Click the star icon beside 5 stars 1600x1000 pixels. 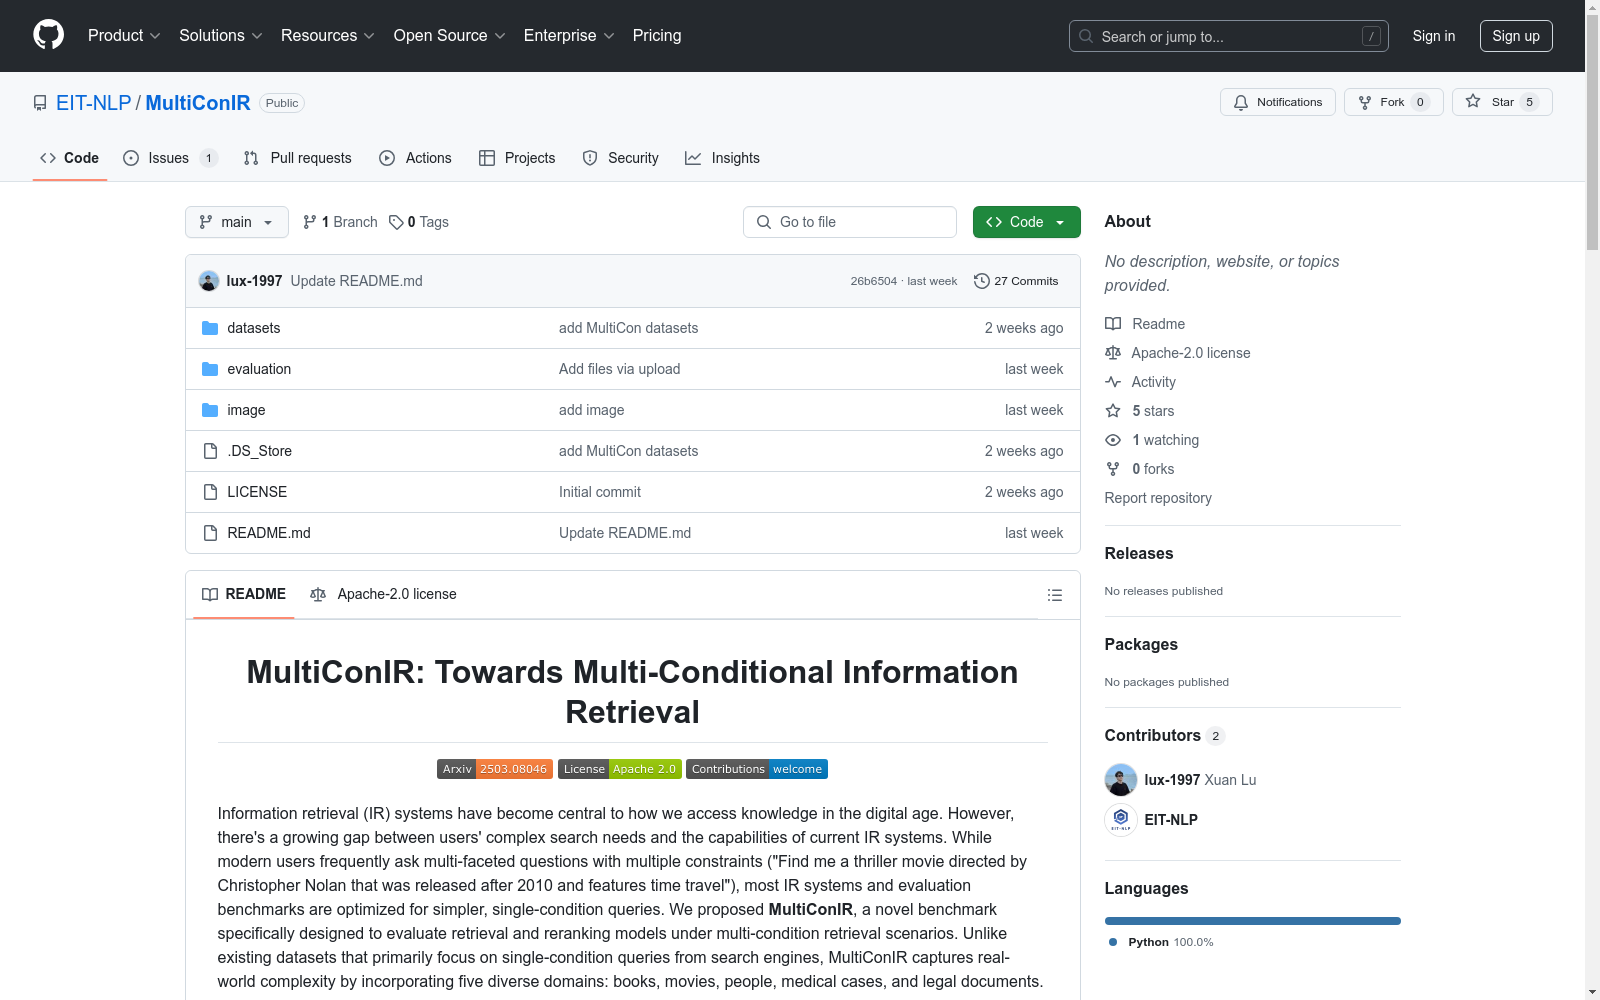(1113, 411)
